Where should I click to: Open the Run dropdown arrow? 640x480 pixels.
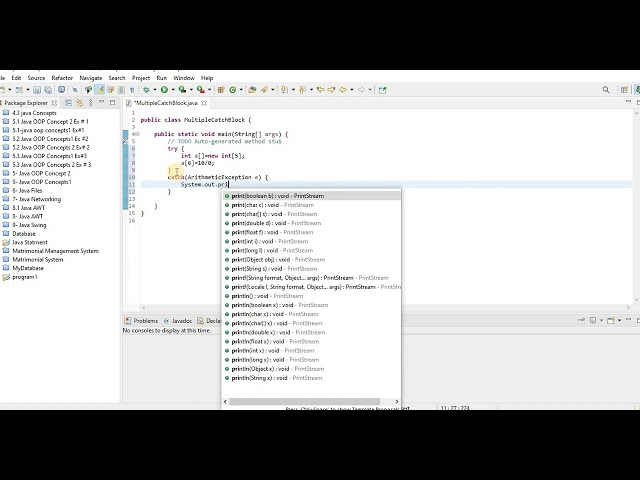point(173,90)
